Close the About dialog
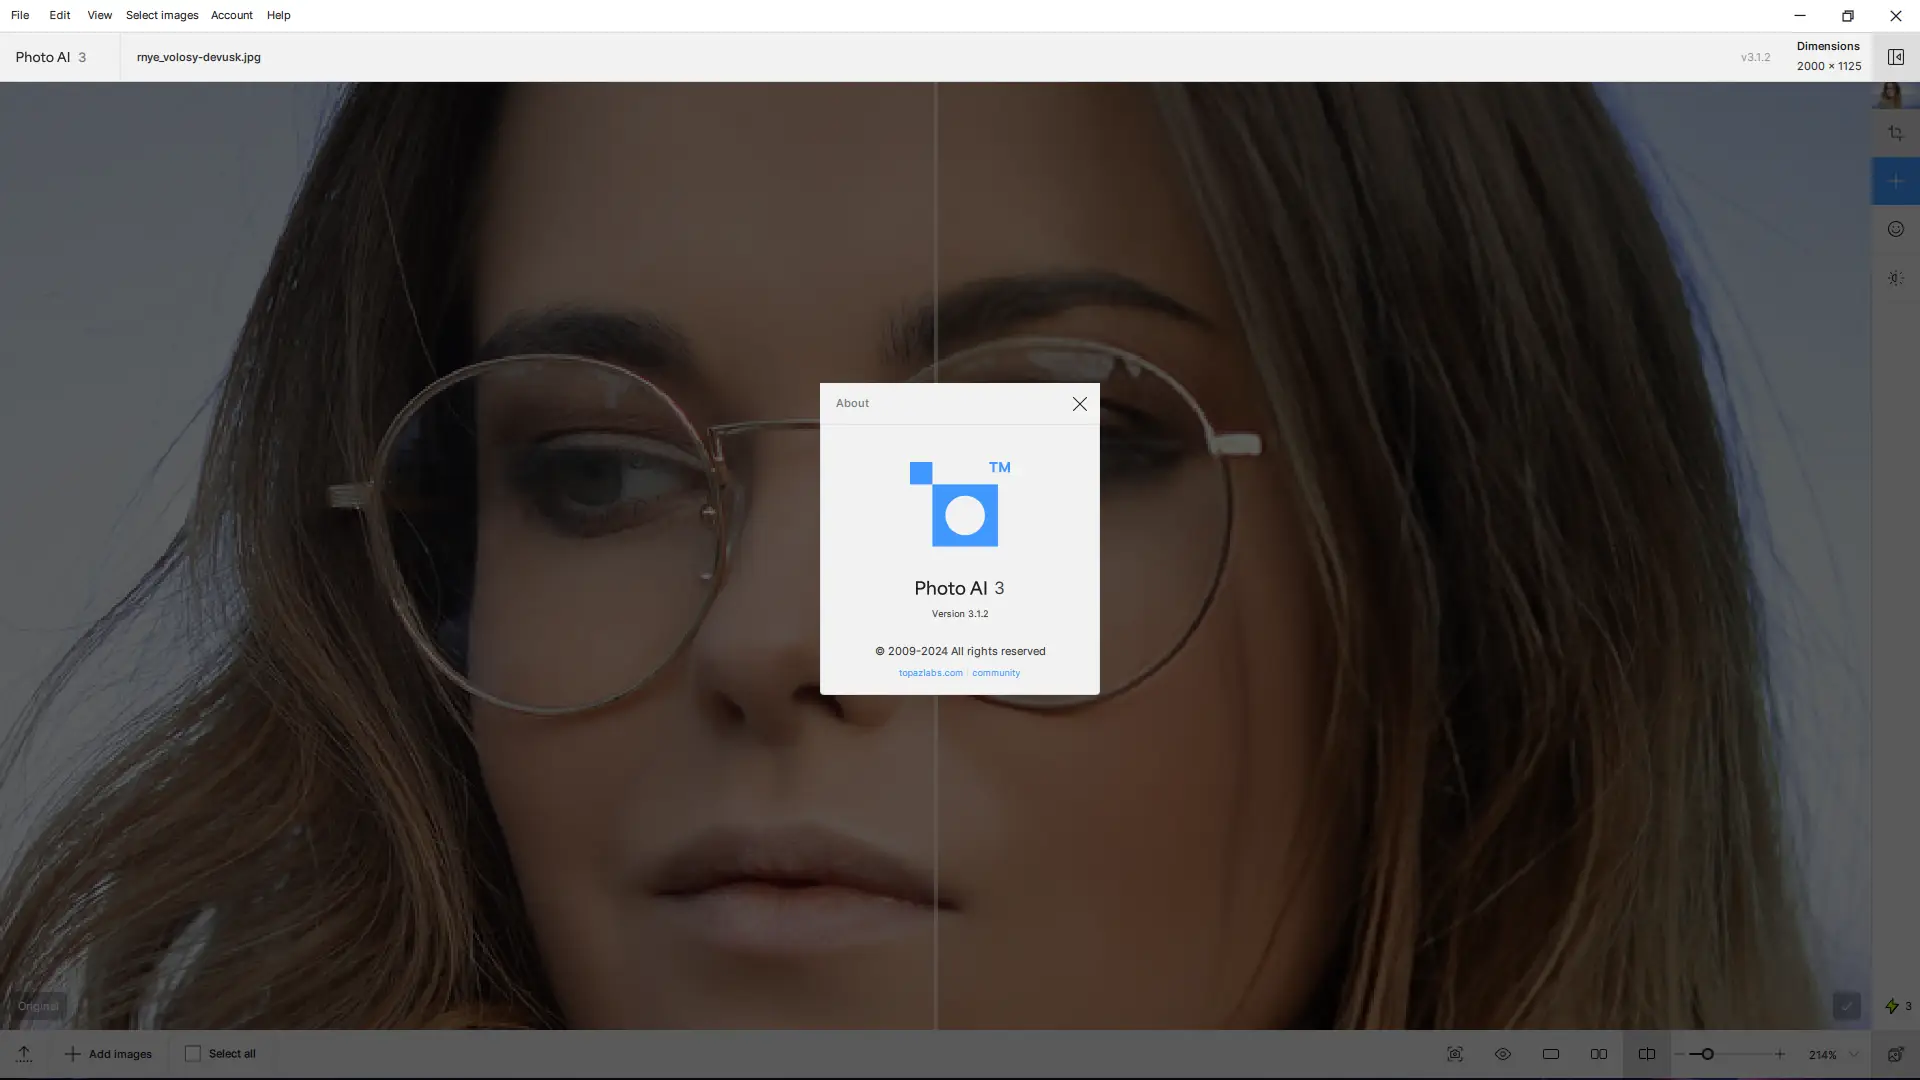The height and width of the screenshot is (1080, 1920). (1079, 404)
